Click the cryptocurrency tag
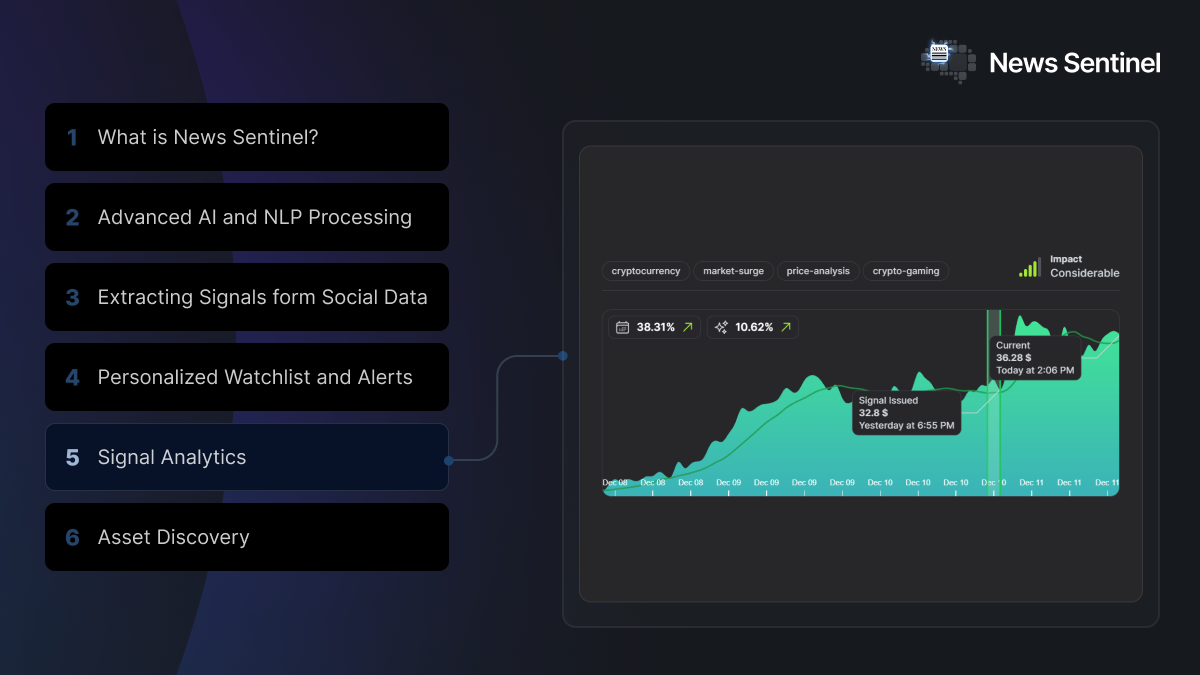The image size is (1200, 675). [x=646, y=271]
